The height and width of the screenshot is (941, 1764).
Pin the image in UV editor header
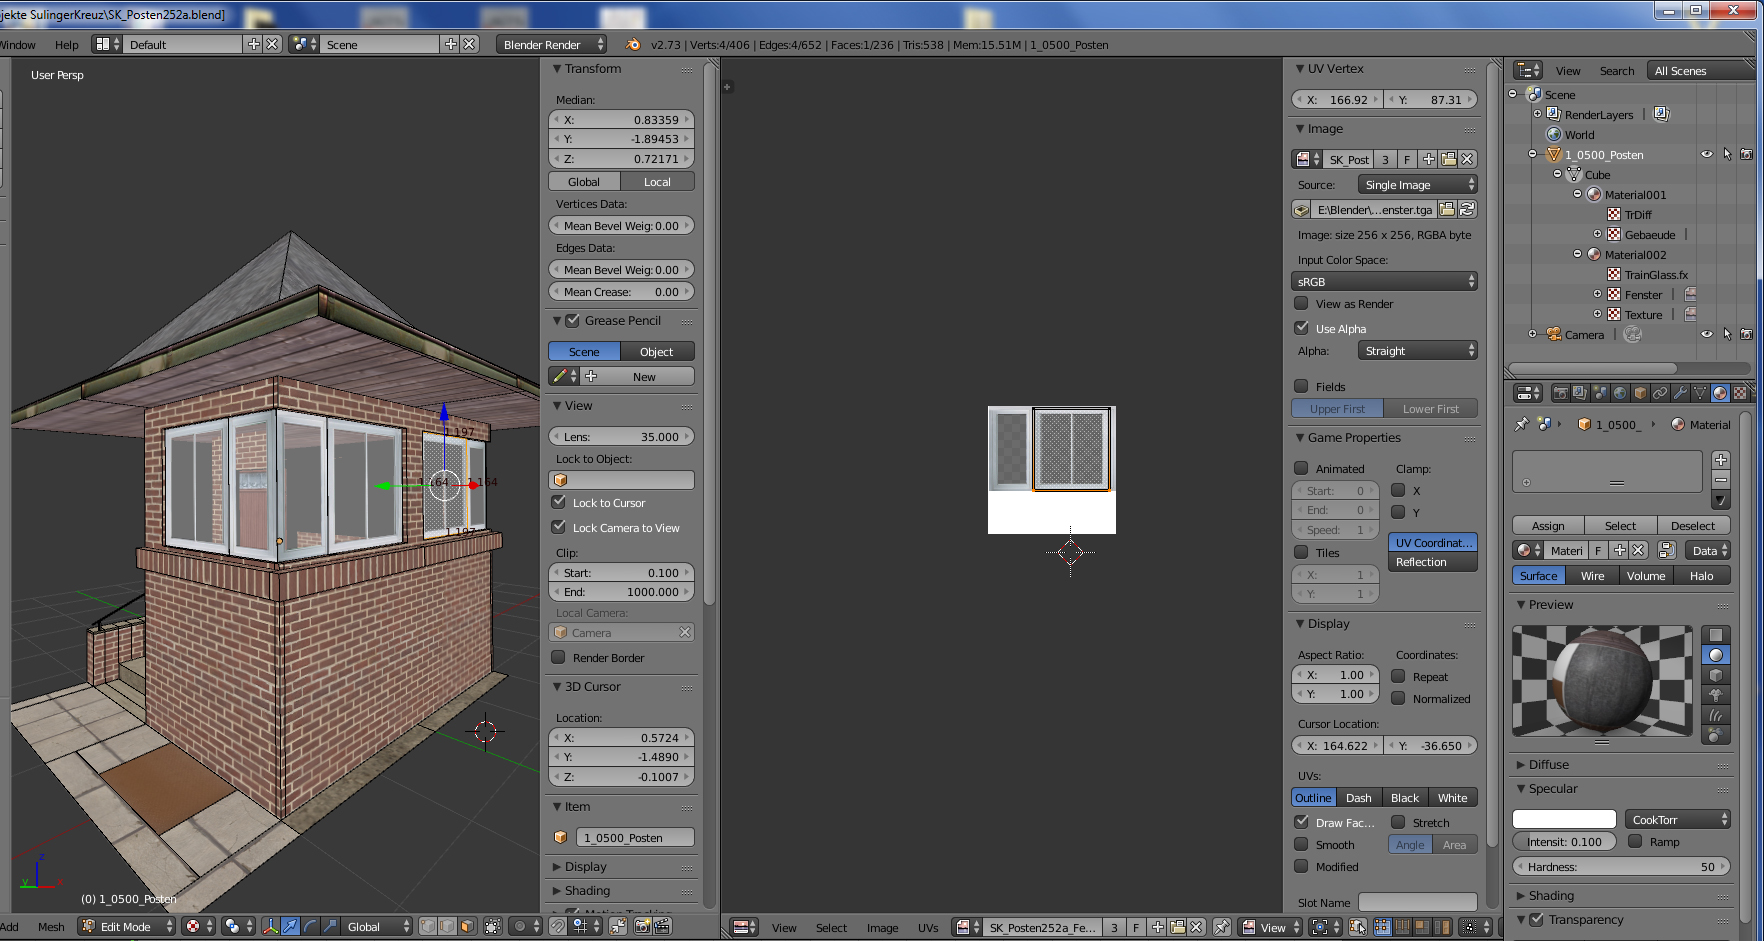pyautogui.click(x=1221, y=928)
